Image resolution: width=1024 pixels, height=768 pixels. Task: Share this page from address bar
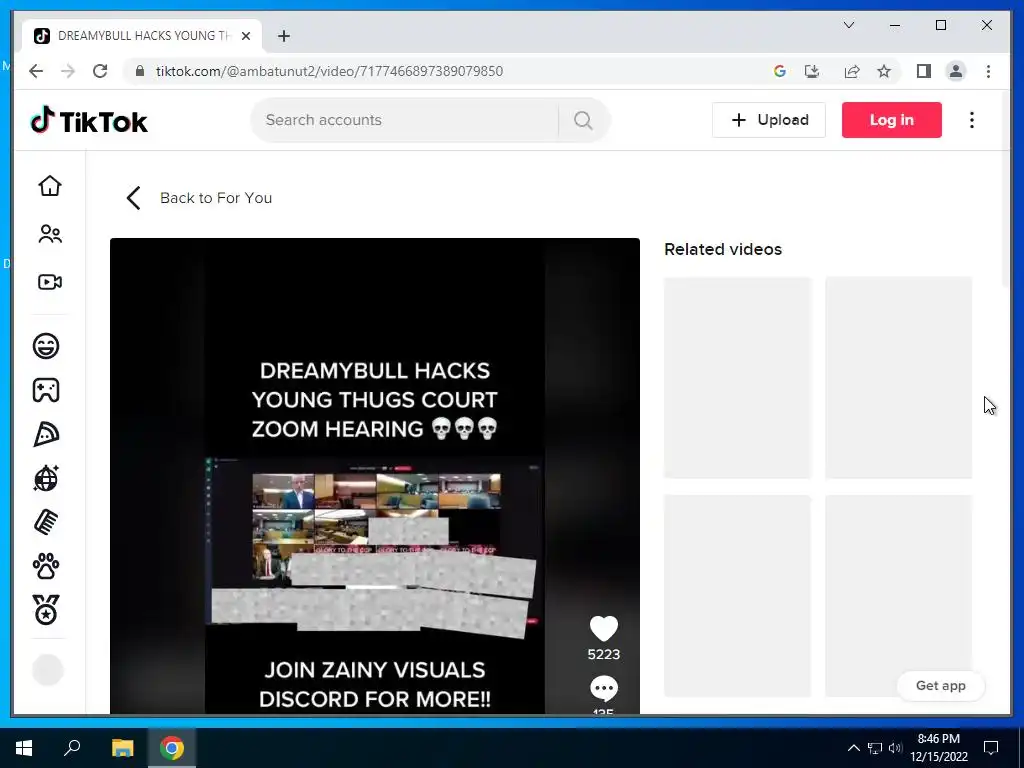(x=852, y=71)
